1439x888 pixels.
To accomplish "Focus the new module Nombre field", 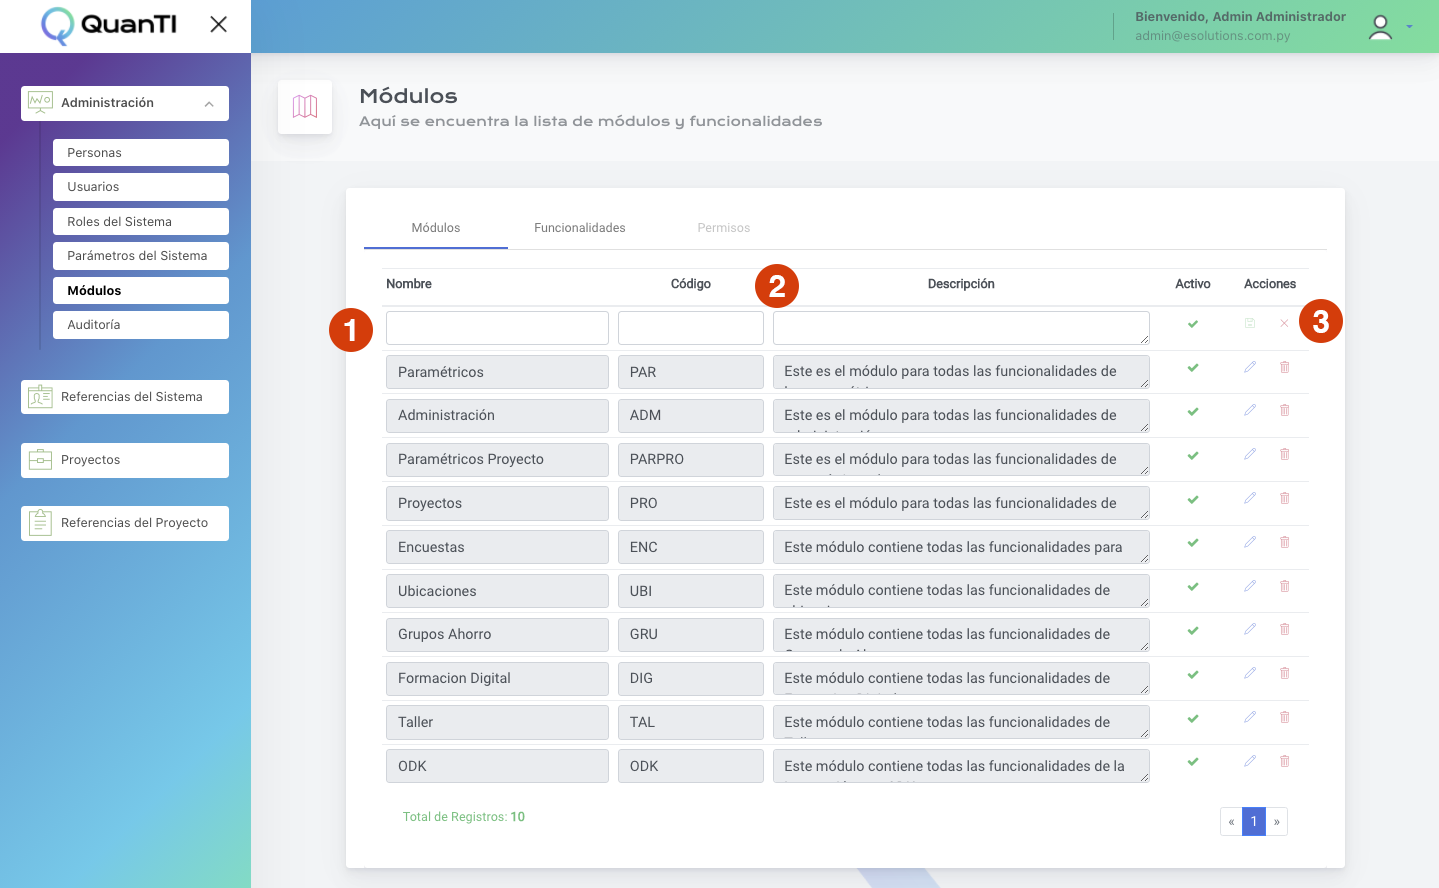I will (497, 328).
